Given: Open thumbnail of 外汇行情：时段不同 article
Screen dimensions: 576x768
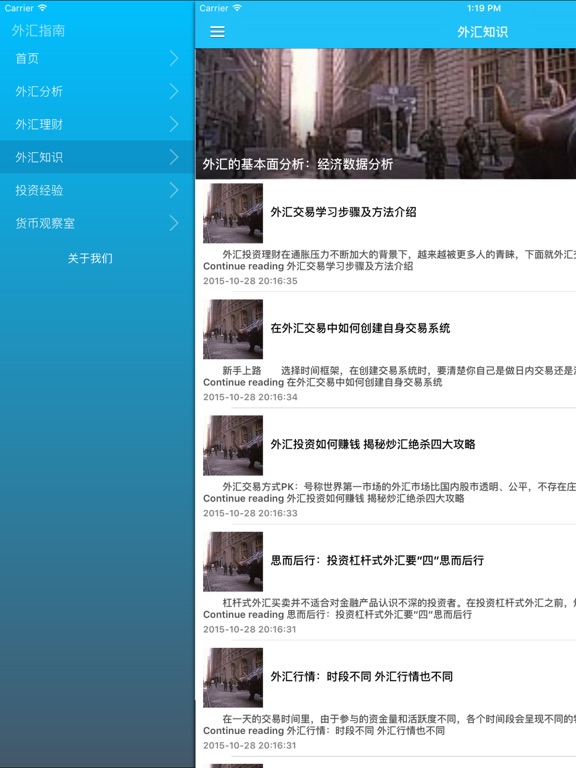Looking at the screenshot, I should pyautogui.click(x=233, y=677).
